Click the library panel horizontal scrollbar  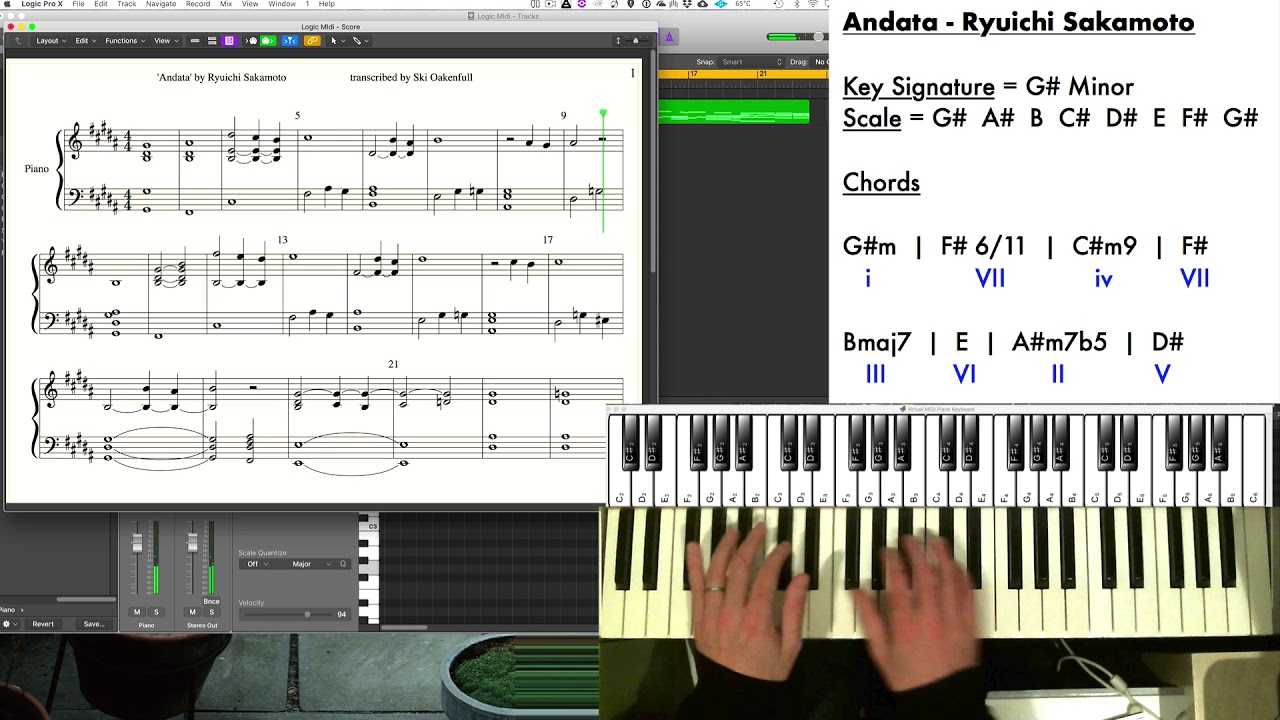(x=85, y=599)
